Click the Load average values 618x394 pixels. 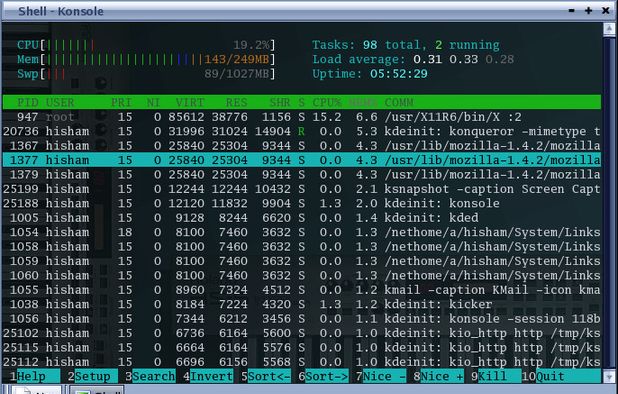coord(464,59)
